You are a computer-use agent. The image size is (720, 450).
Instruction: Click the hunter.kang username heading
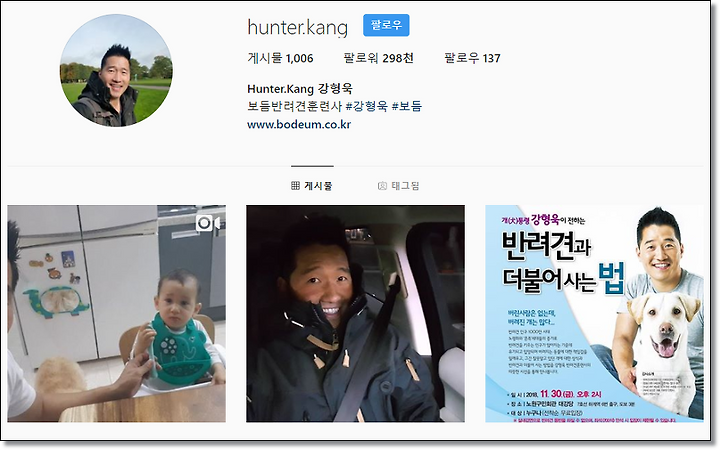tap(298, 27)
